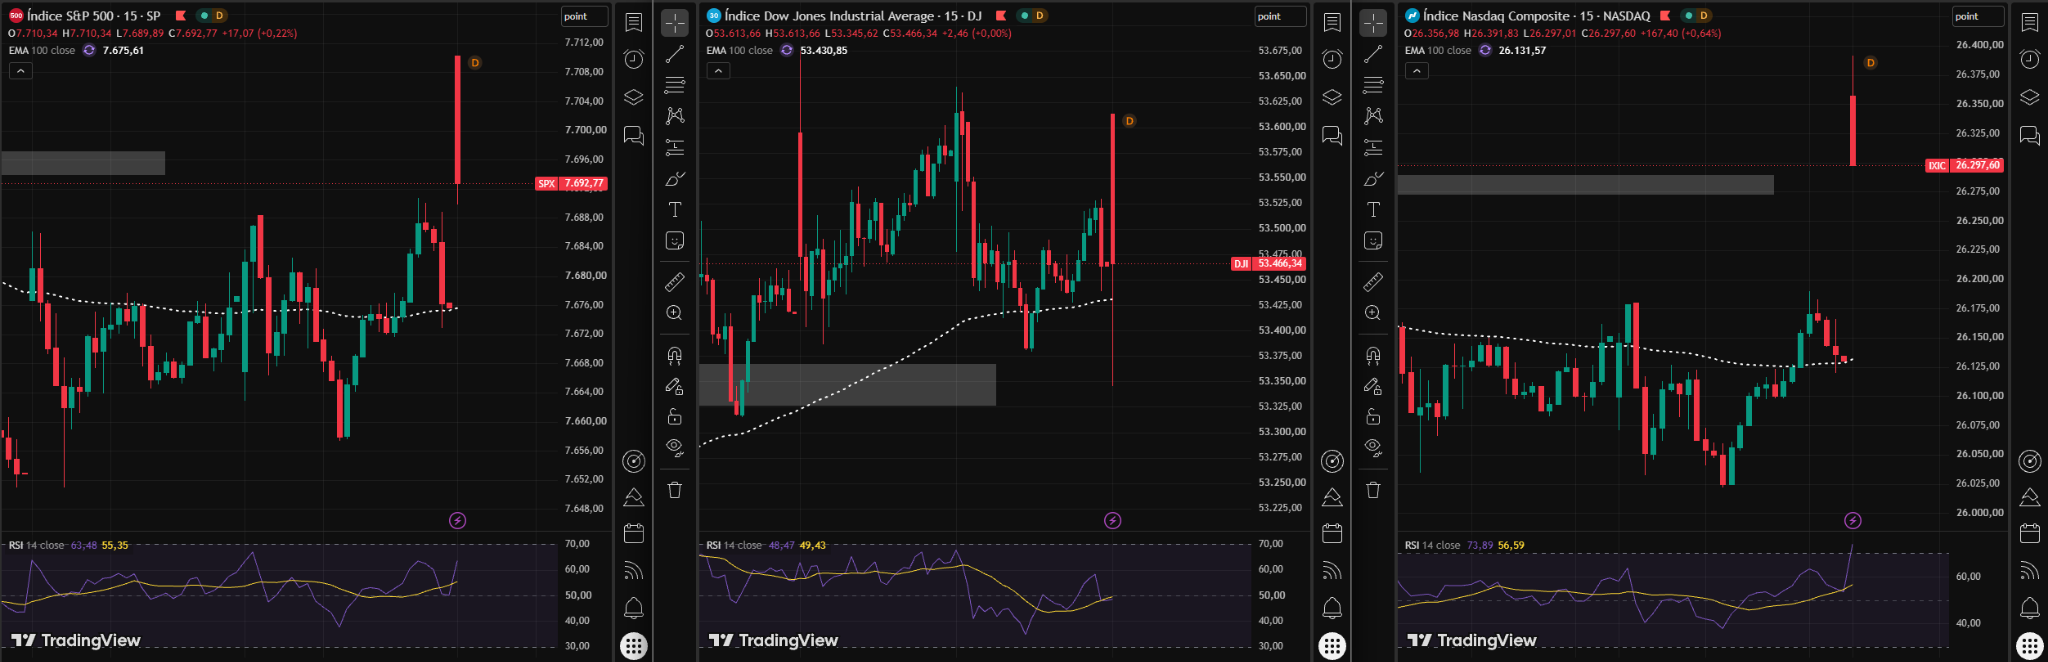Select the ruler measure tool beside Dow Jones chart
The width and height of the screenshot is (2048, 662).
[x=675, y=282]
